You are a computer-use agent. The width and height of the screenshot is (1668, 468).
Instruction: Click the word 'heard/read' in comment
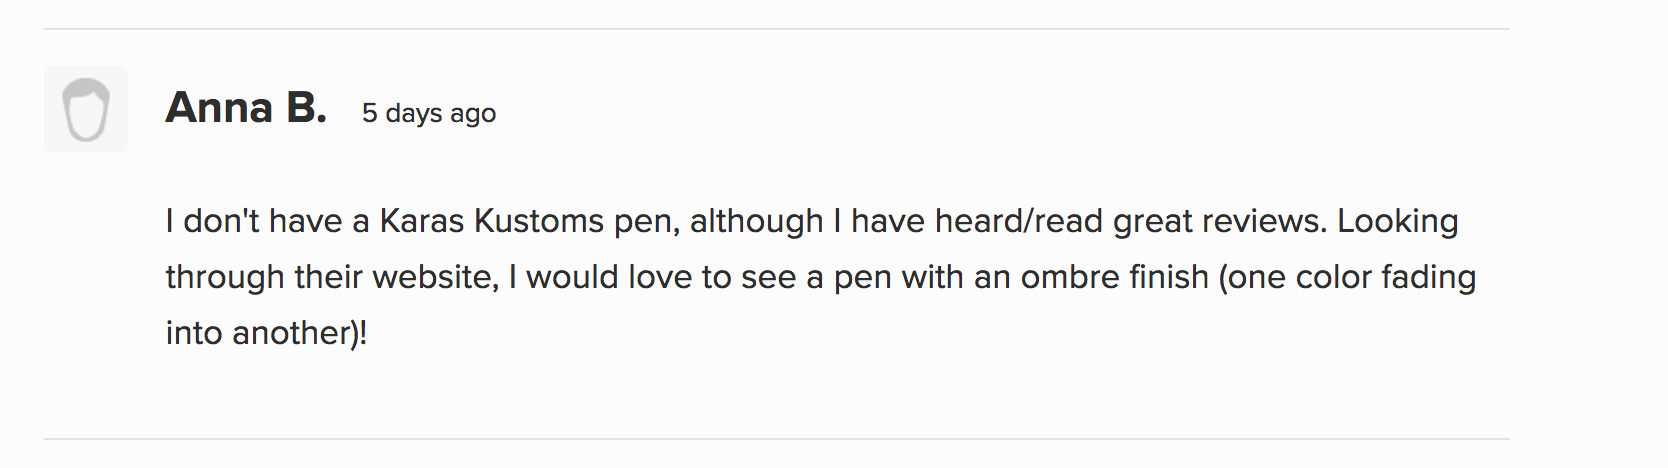(1019, 221)
